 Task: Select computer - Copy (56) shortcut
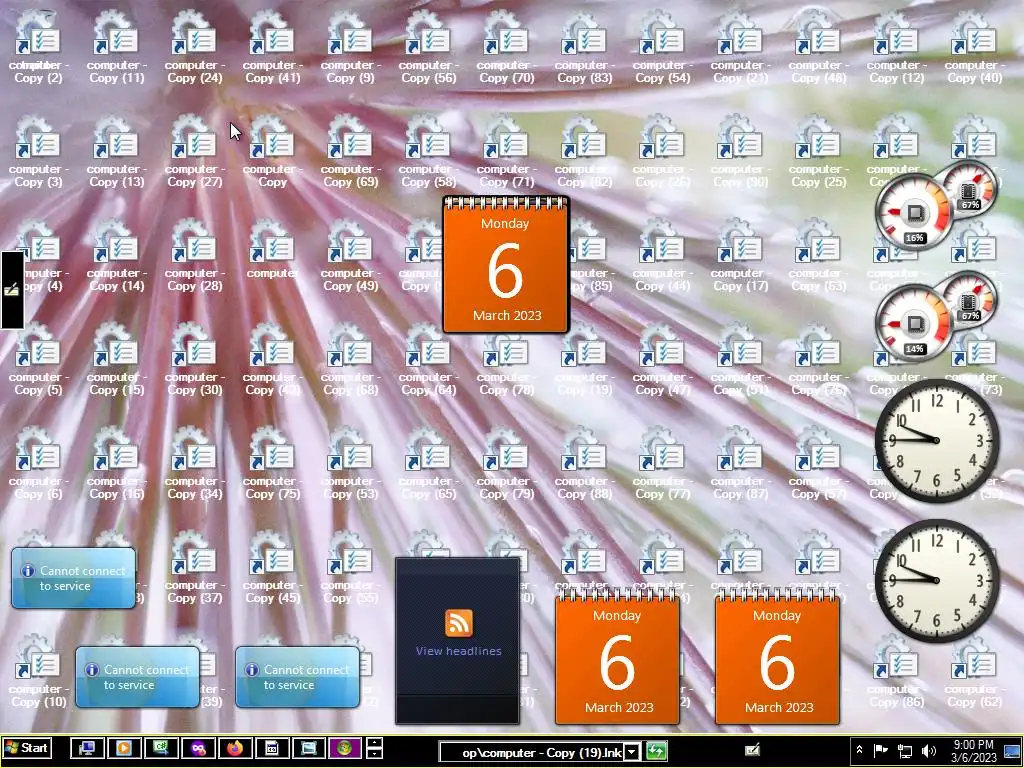(x=428, y=48)
